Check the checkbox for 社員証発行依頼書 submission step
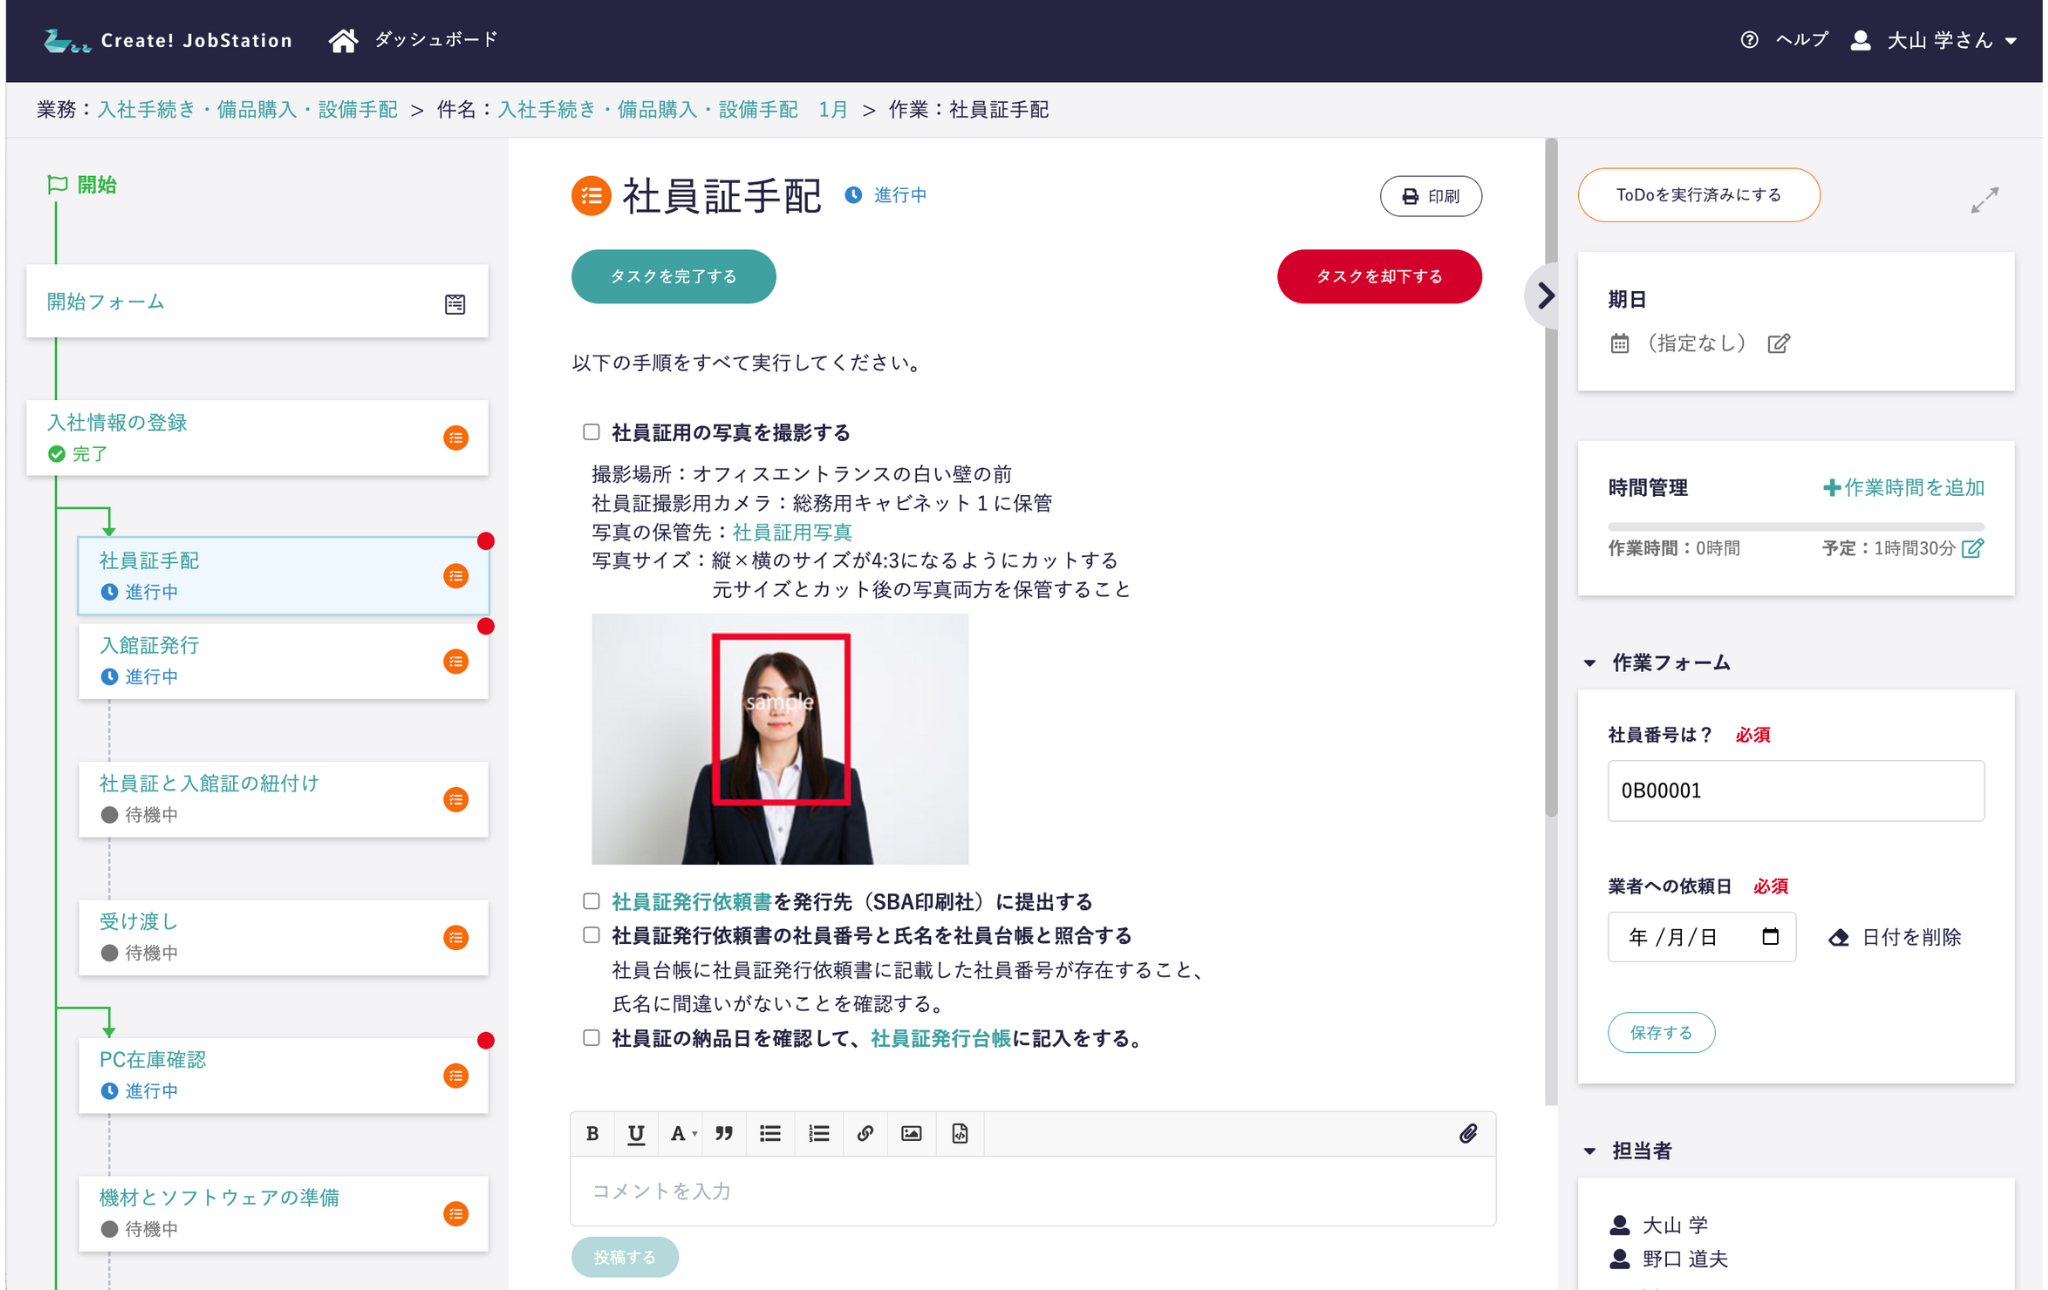 (x=591, y=901)
